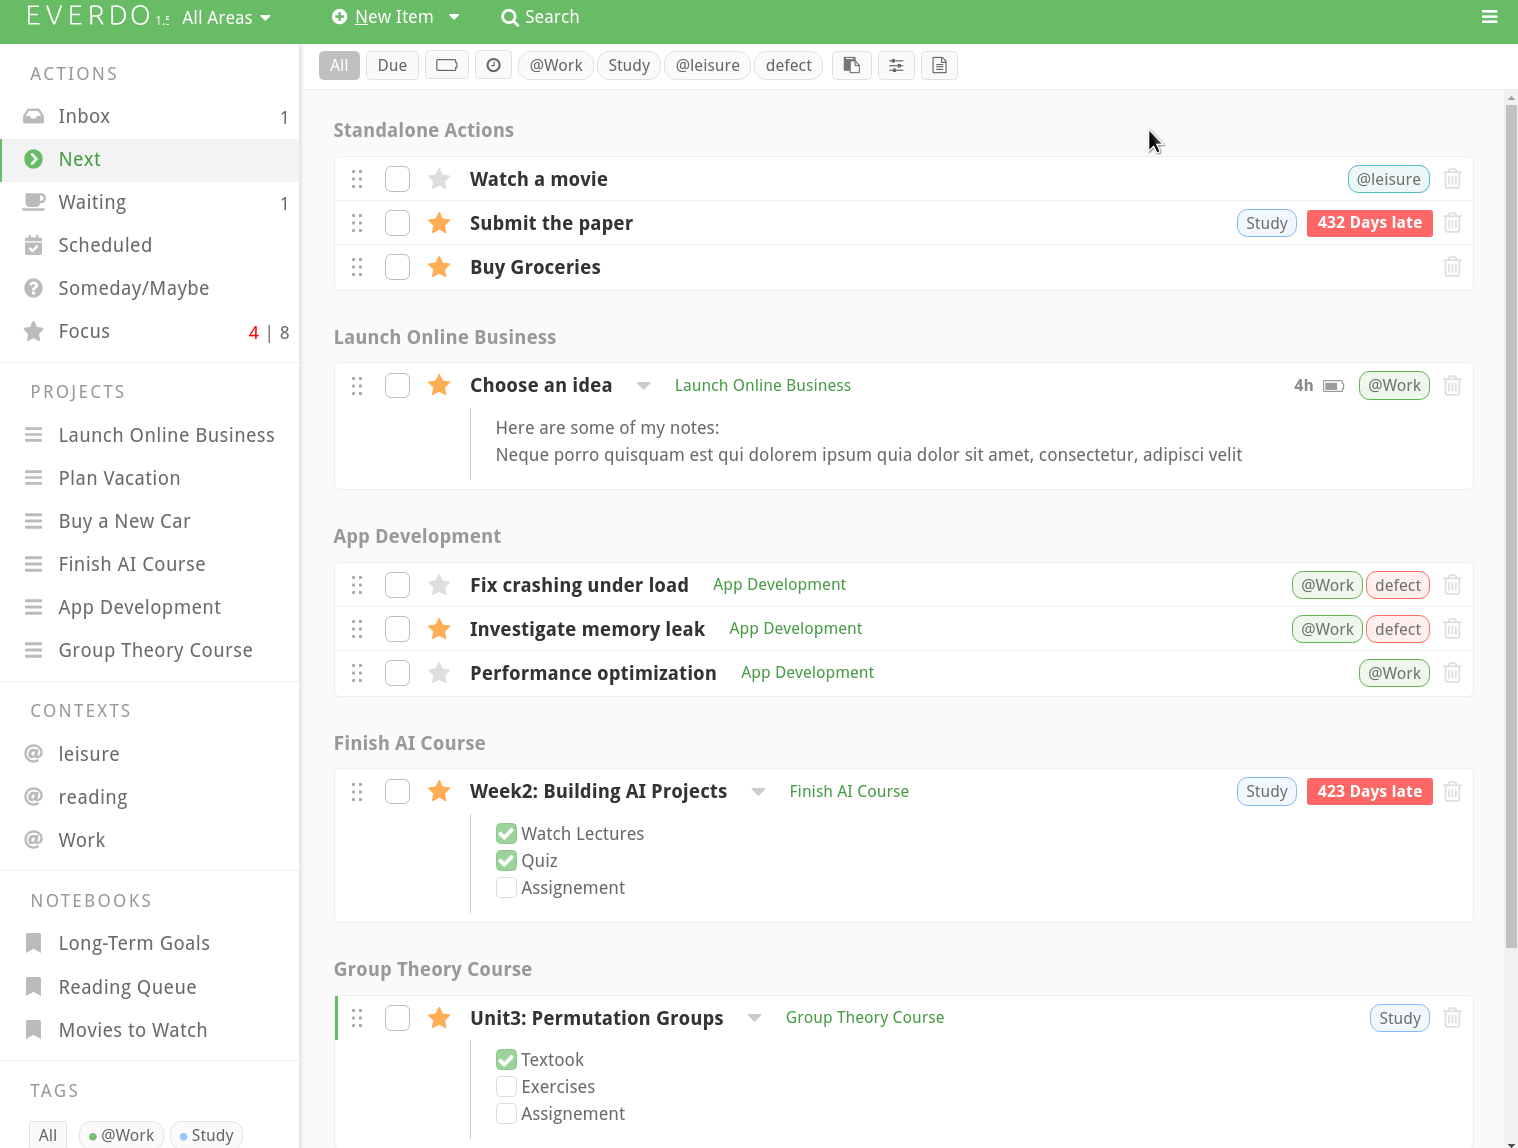Open the Scheduled list in sidebar
1518x1148 pixels.
(105, 245)
